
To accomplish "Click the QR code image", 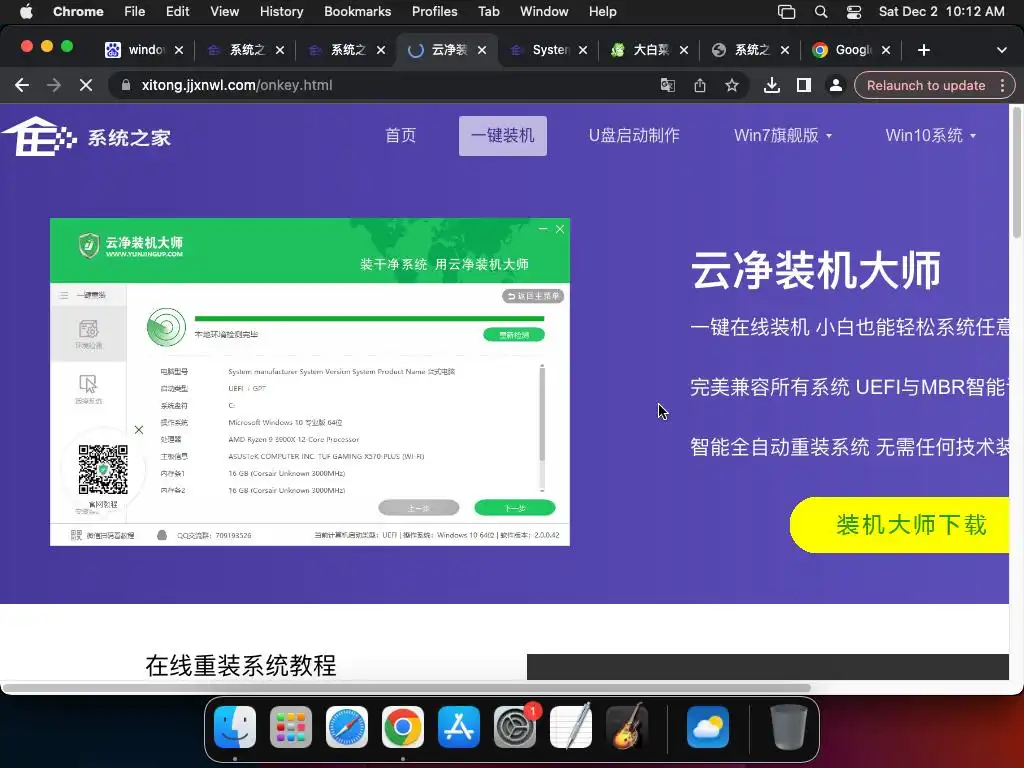I will pyautogui.click(x=103, y=470).
